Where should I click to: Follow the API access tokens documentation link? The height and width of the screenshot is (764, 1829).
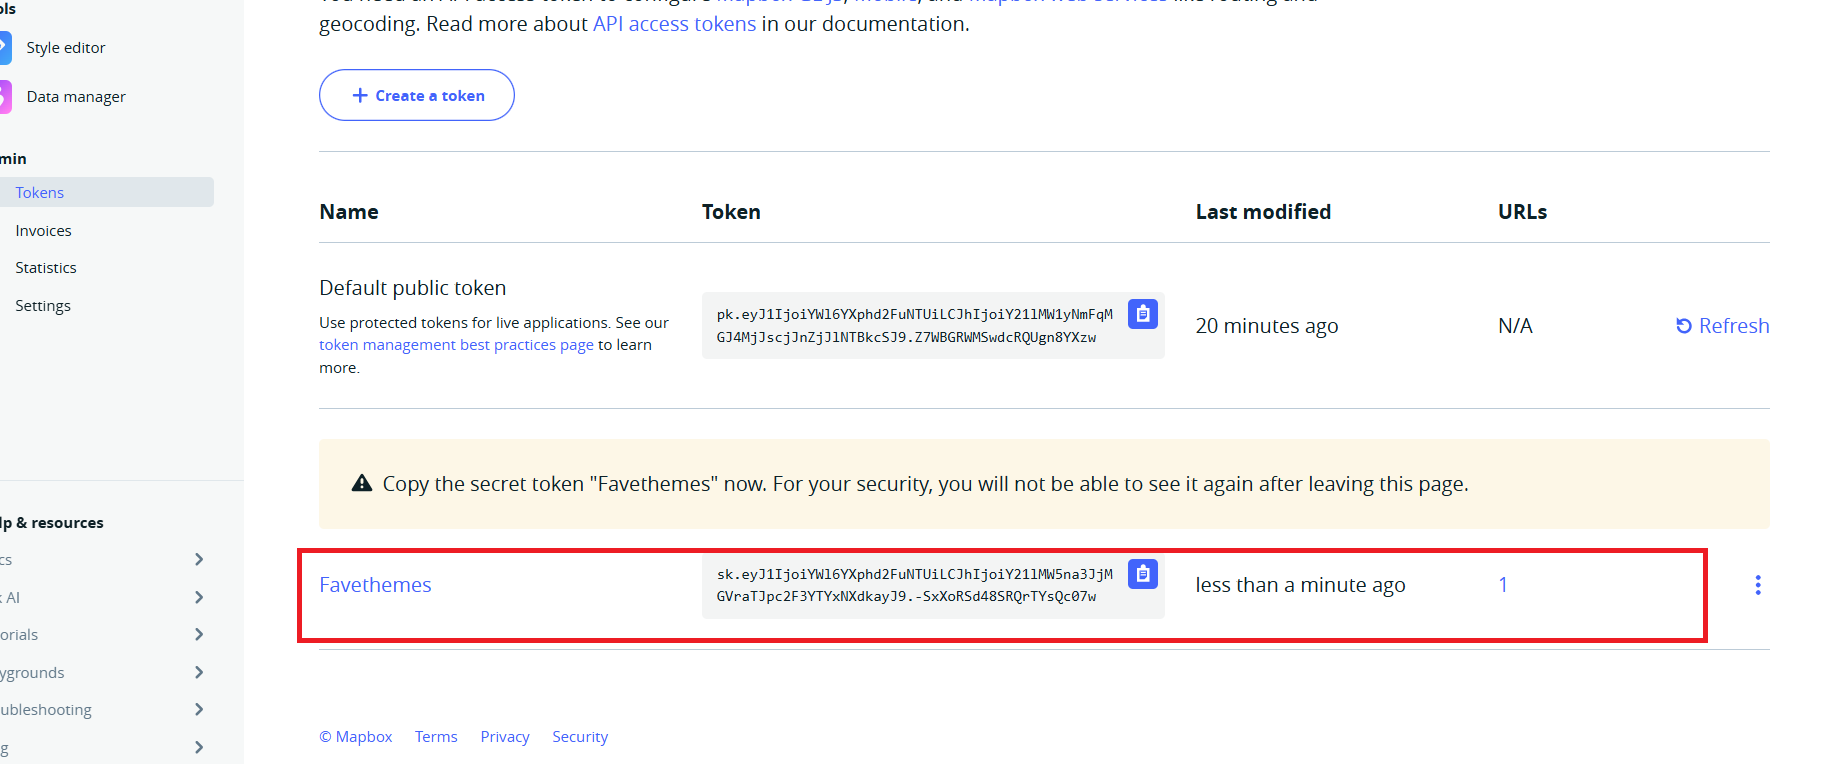674,24
